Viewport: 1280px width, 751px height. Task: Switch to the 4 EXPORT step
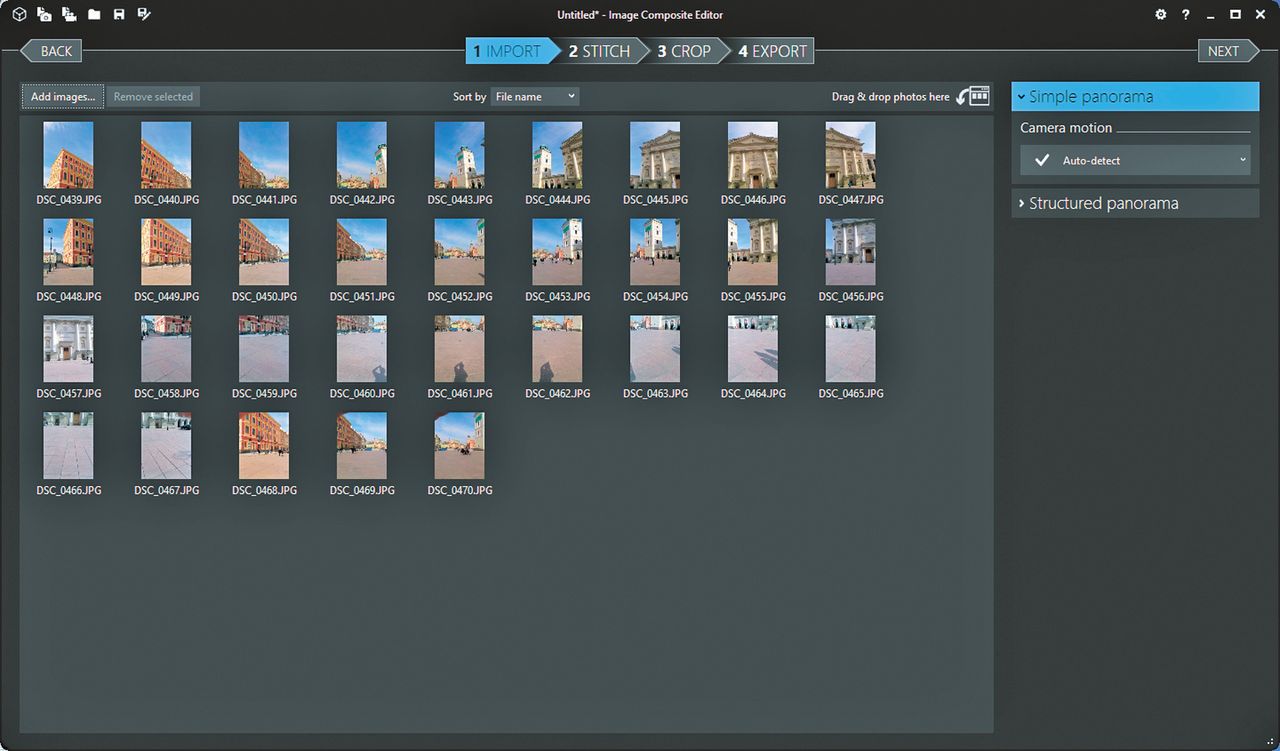772,51
